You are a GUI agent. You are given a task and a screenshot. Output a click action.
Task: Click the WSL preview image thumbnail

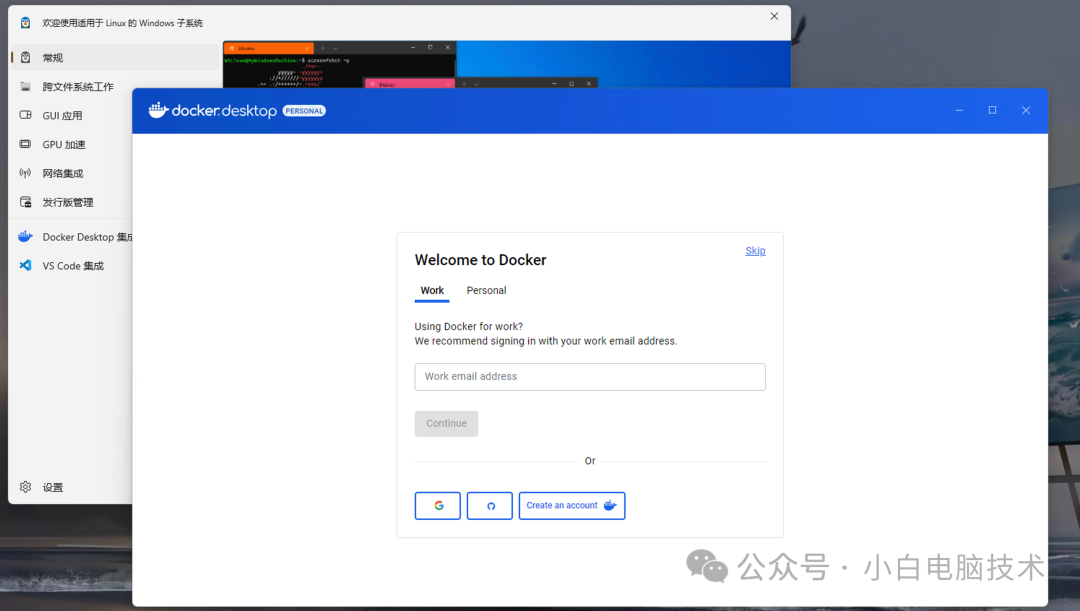[x=506, y=64]
